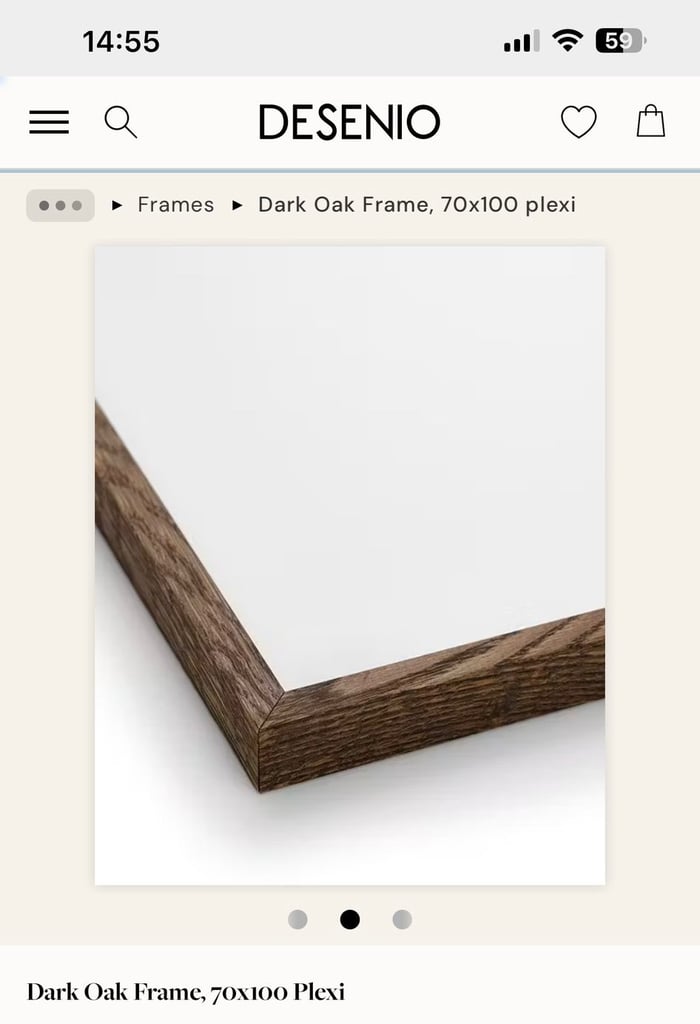Open the hamburger navigation menu
700x1024 pixels.
click(49, 122)
